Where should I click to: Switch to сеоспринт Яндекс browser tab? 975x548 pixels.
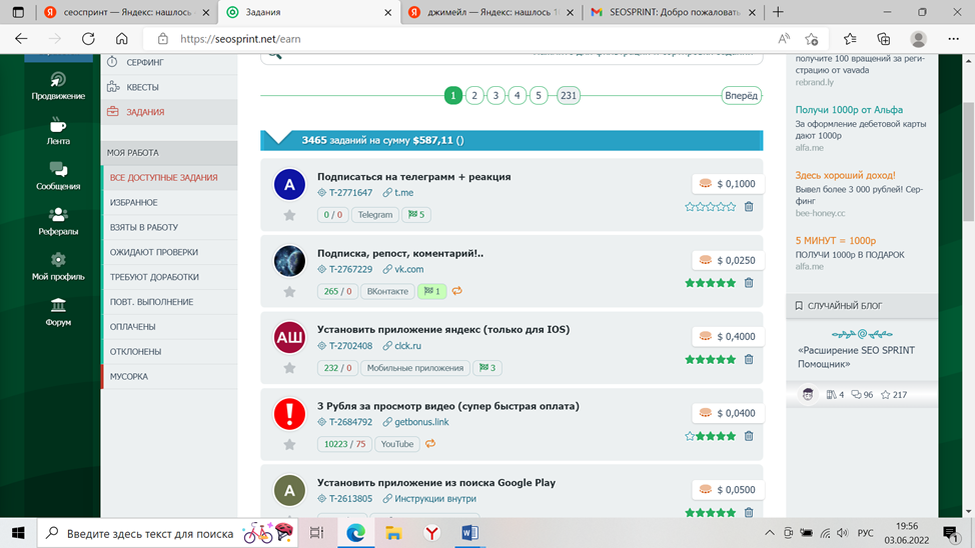[x=127, y=12]
